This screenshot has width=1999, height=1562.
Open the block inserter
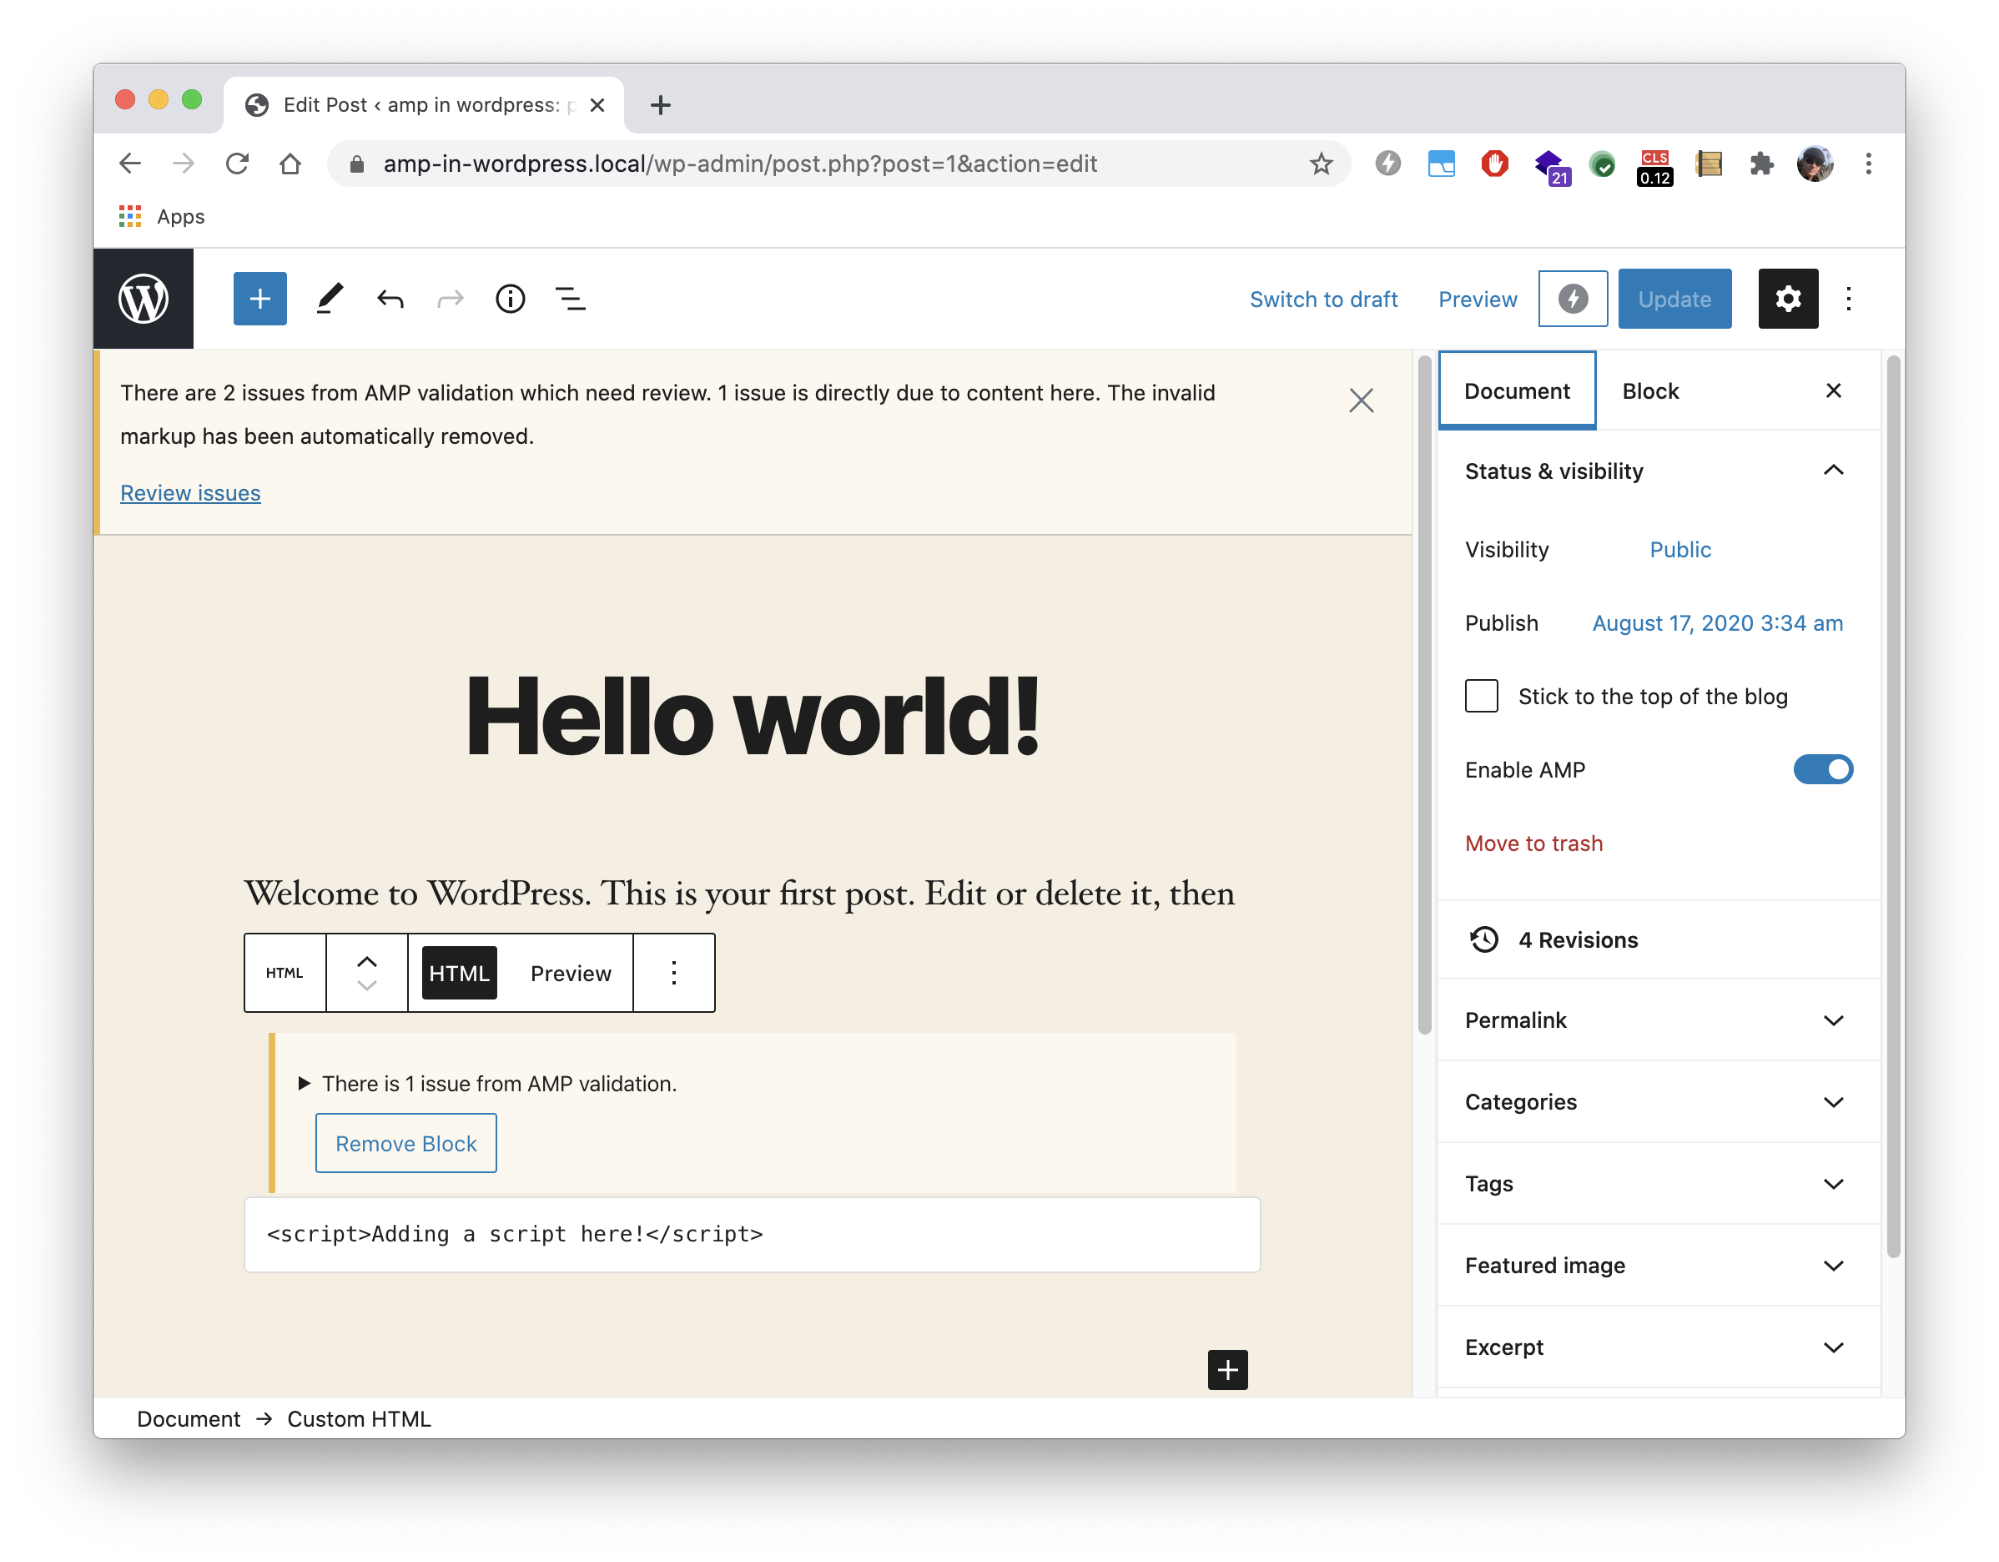coord(259,298)
